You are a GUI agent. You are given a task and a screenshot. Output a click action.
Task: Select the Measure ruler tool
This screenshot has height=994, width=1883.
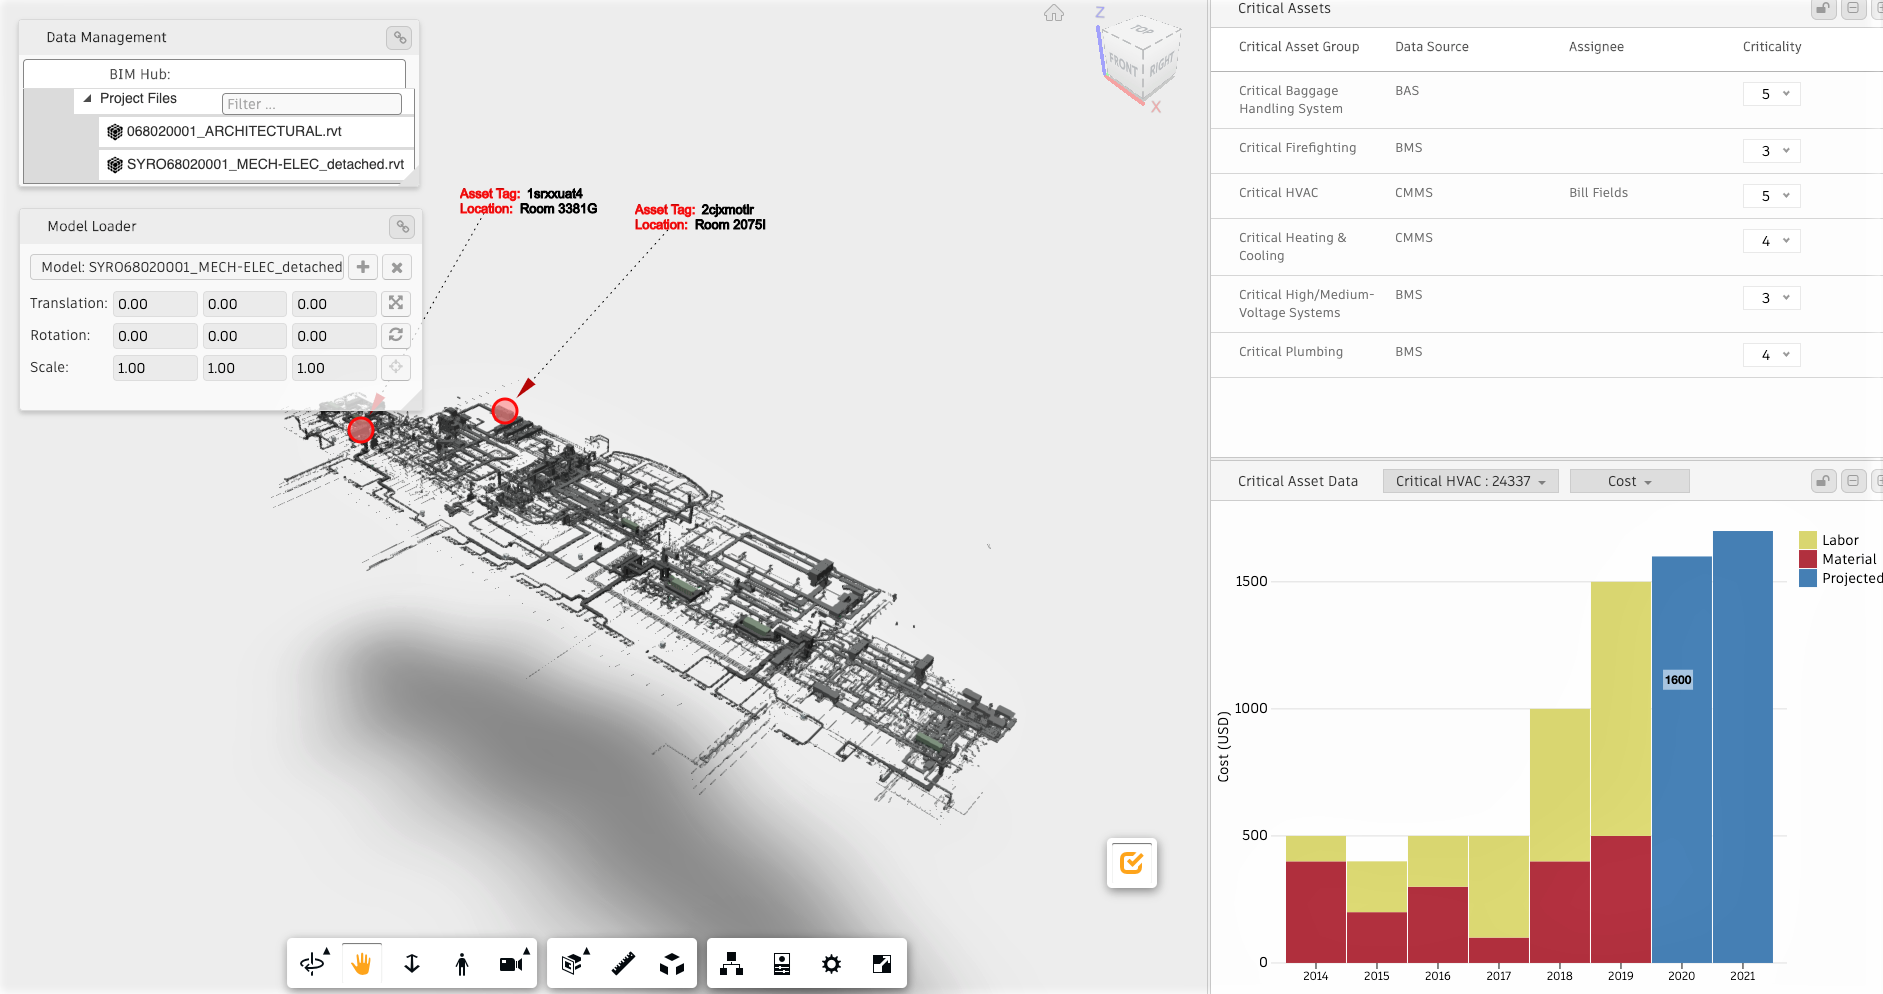623,963
